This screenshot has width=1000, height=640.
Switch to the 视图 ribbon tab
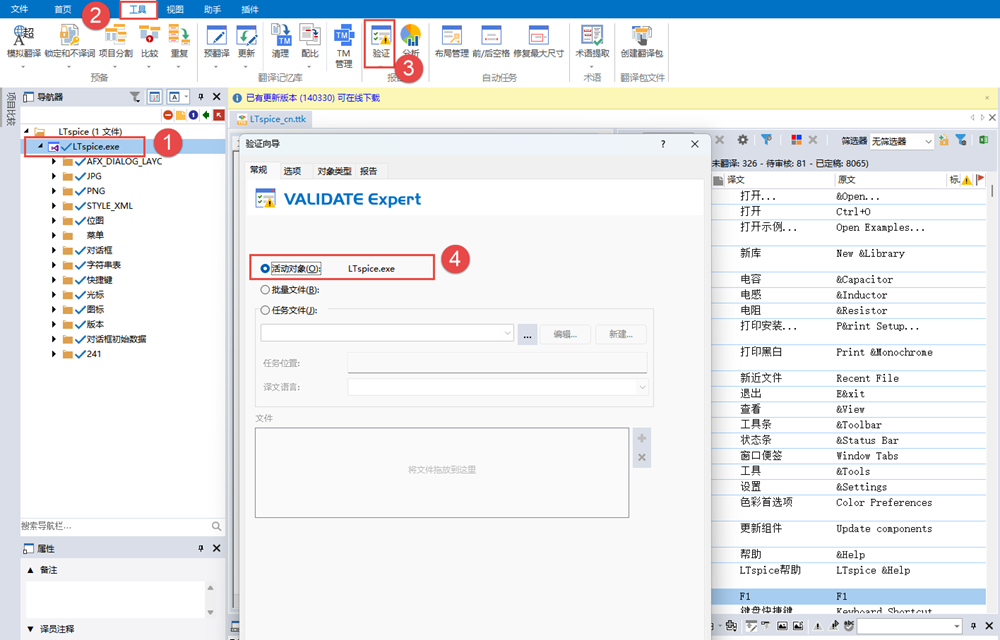coord(175,9)
